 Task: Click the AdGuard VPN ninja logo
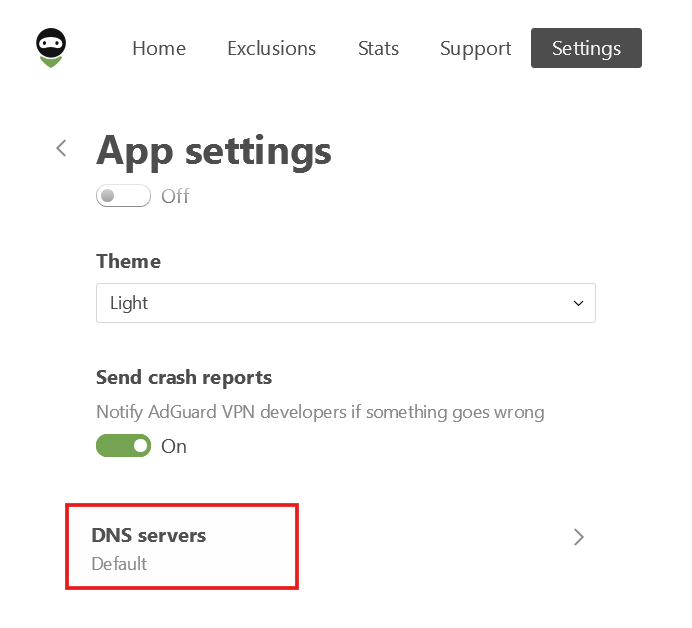pyautogui.click(x=50, y=48)
